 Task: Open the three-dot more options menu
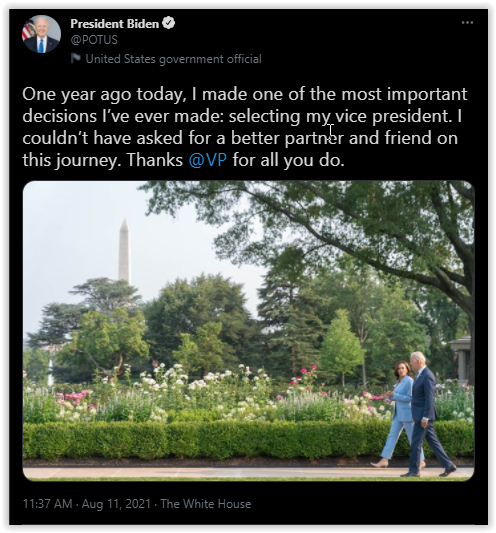(467, 23)
